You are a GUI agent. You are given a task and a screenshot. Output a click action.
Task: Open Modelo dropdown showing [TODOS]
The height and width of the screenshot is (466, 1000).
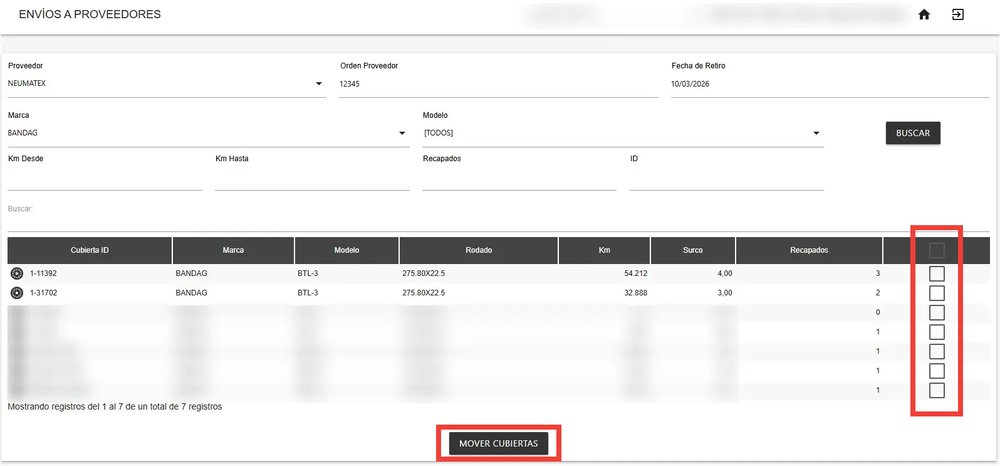[622, 133]
